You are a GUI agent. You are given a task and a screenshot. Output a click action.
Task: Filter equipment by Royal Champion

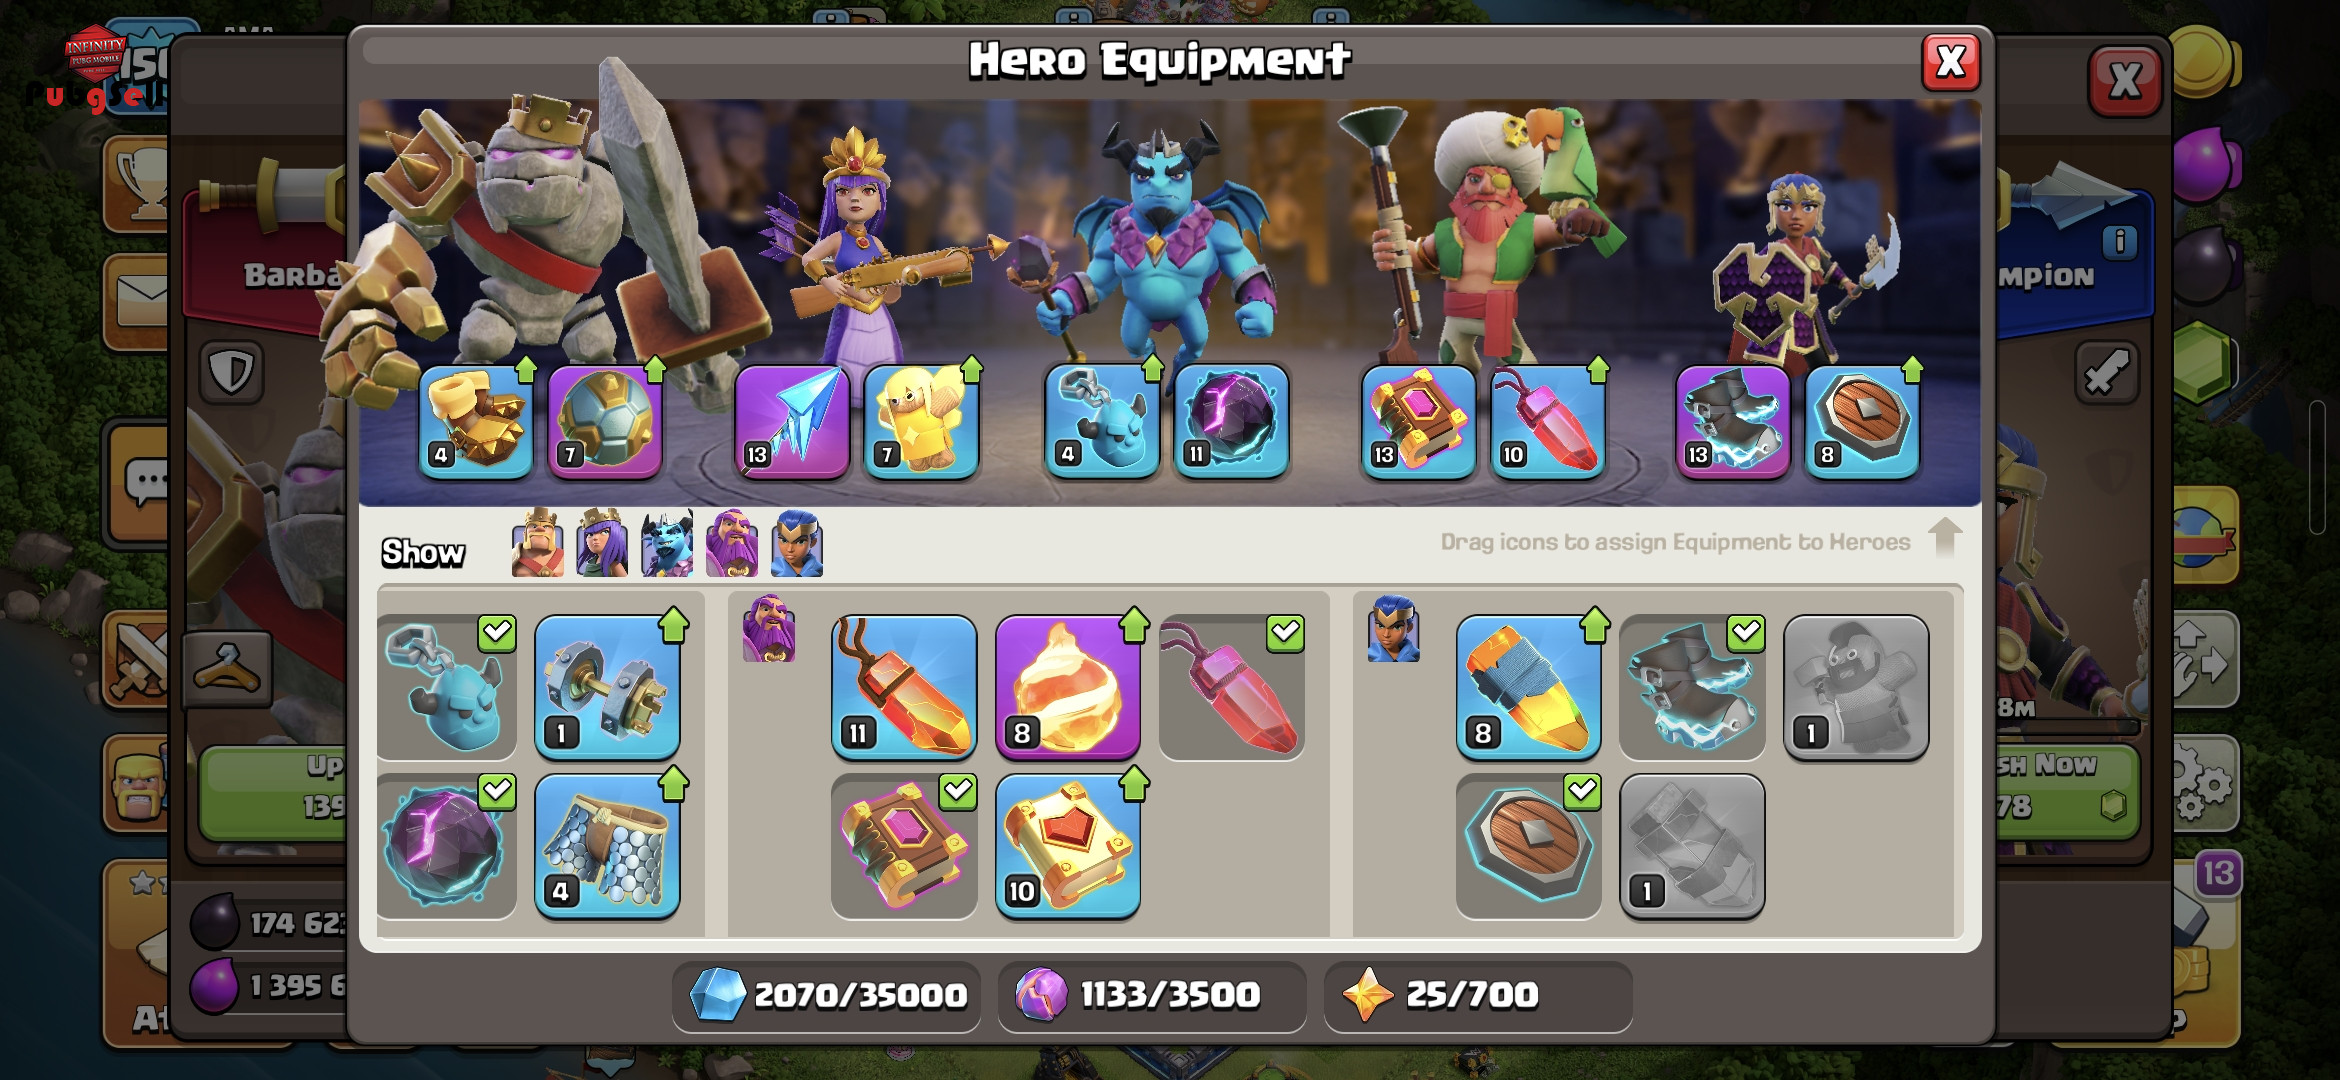click(x=797, y=543)
